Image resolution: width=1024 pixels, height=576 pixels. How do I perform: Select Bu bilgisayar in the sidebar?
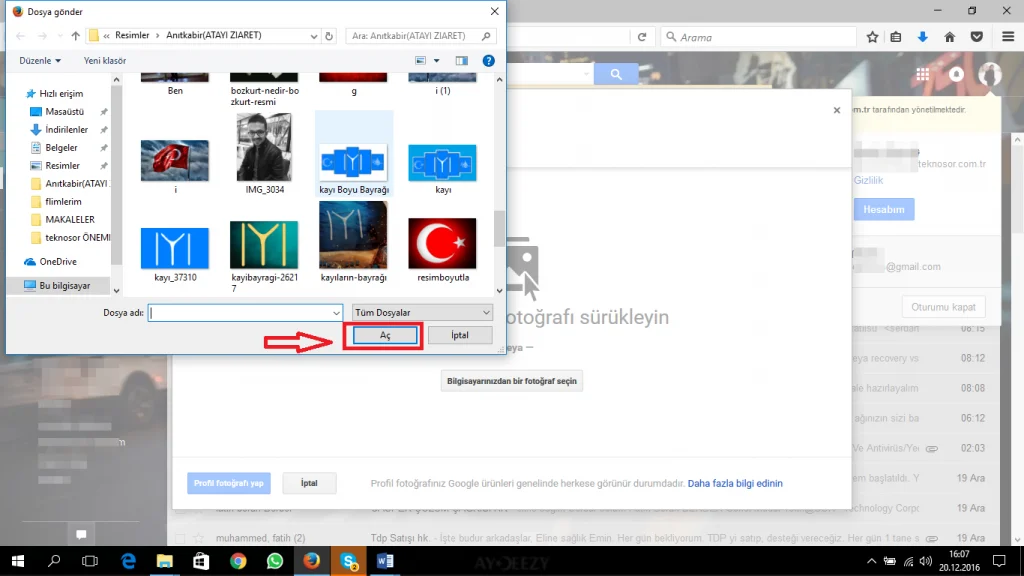[x=64, y=285]
